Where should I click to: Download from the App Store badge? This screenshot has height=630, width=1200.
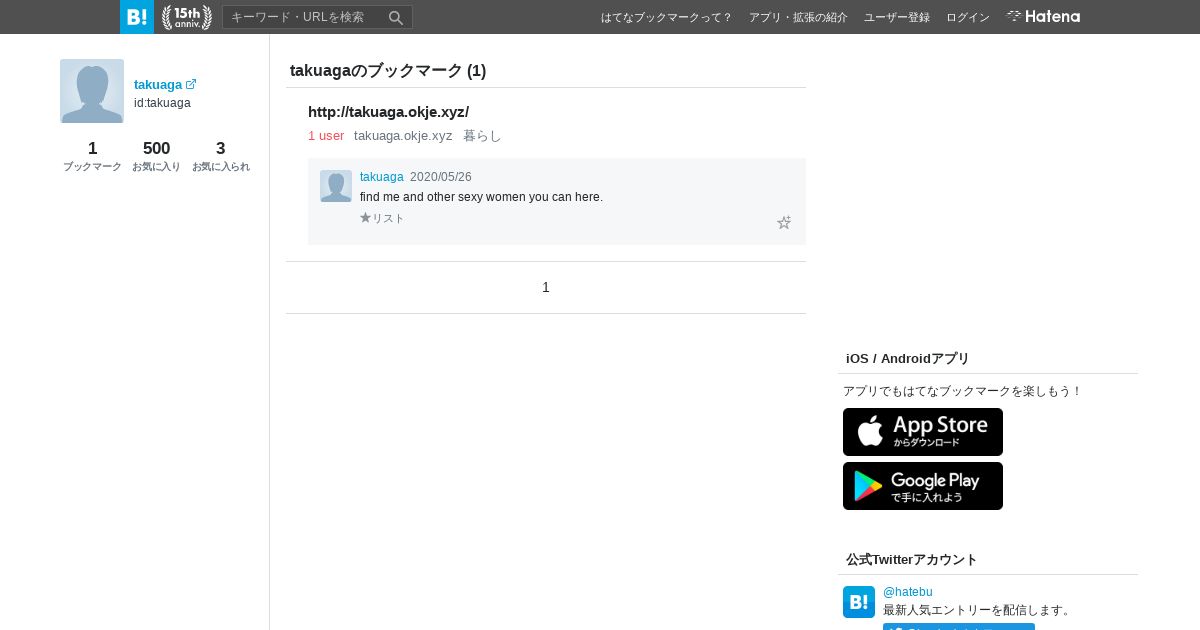pos(923,432)
